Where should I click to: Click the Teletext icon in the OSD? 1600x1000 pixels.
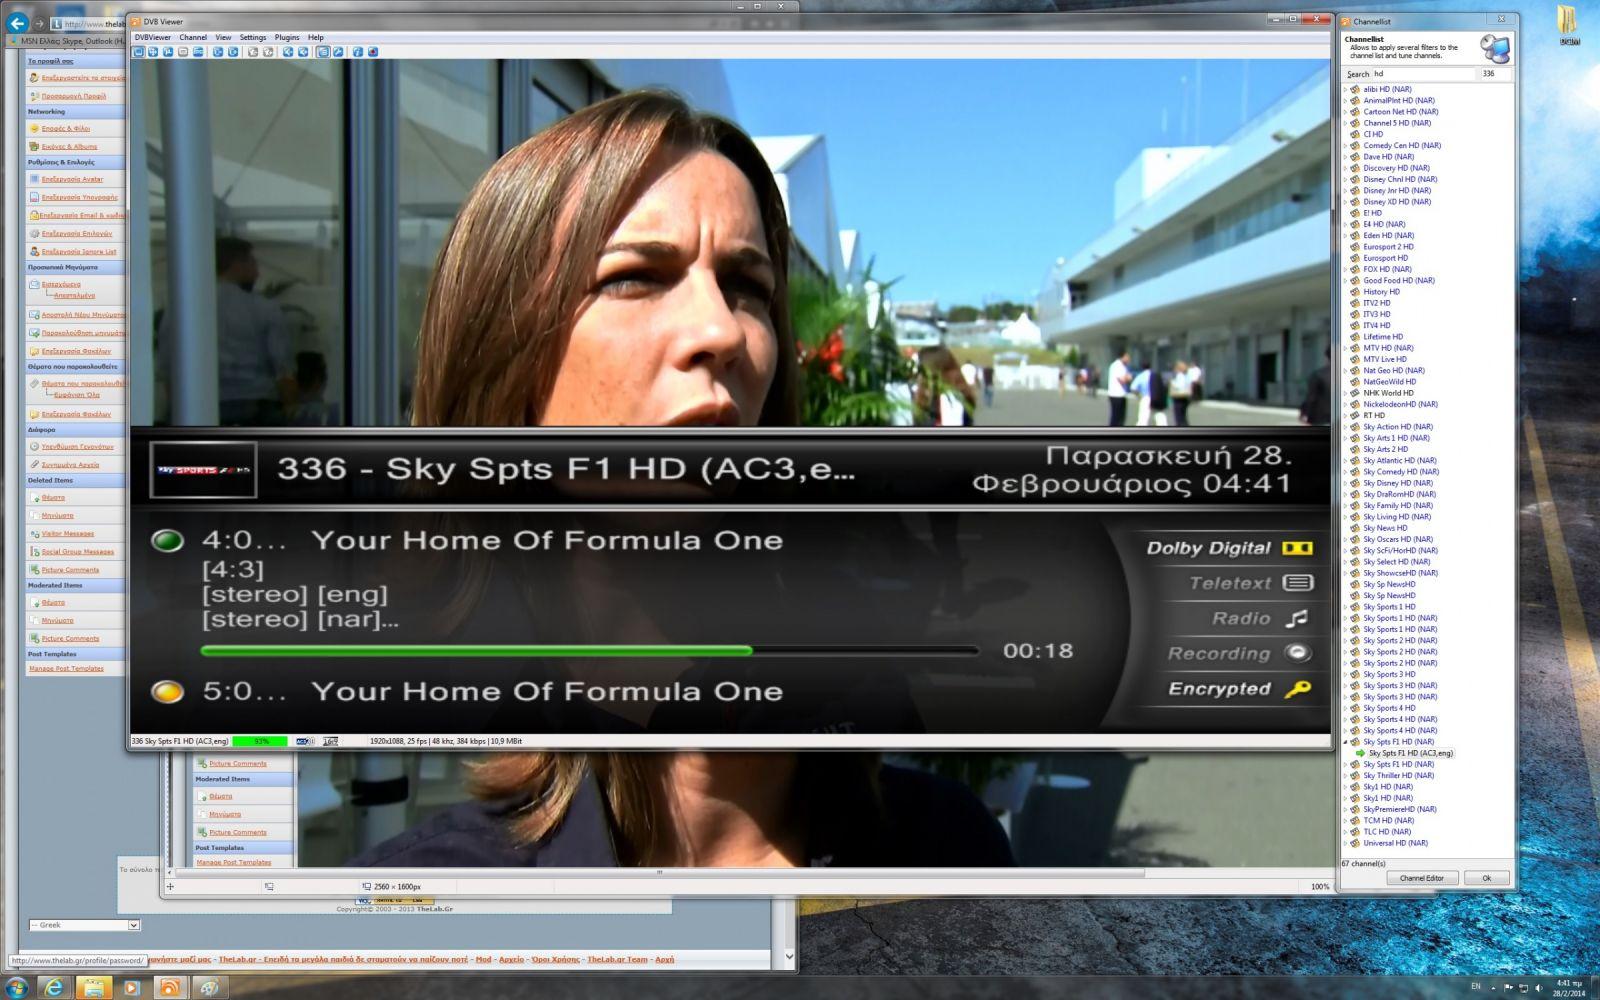pos(1297,583)
